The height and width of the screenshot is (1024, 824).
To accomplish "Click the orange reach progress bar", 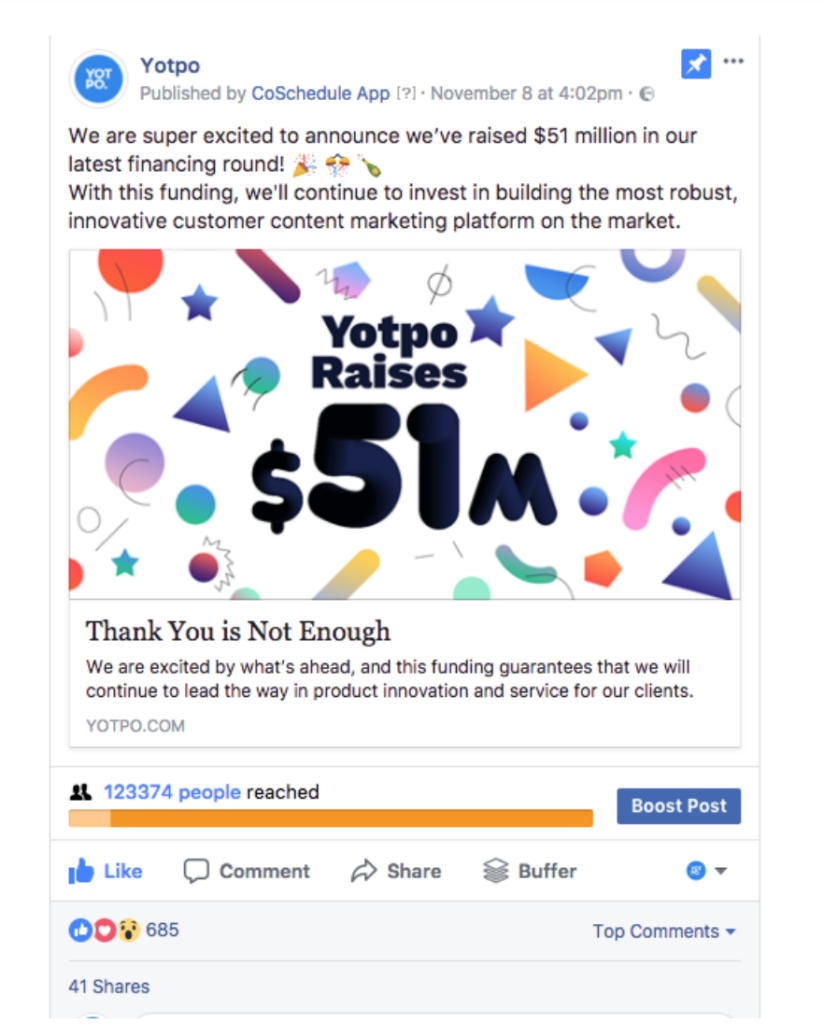I will point(330,819).
